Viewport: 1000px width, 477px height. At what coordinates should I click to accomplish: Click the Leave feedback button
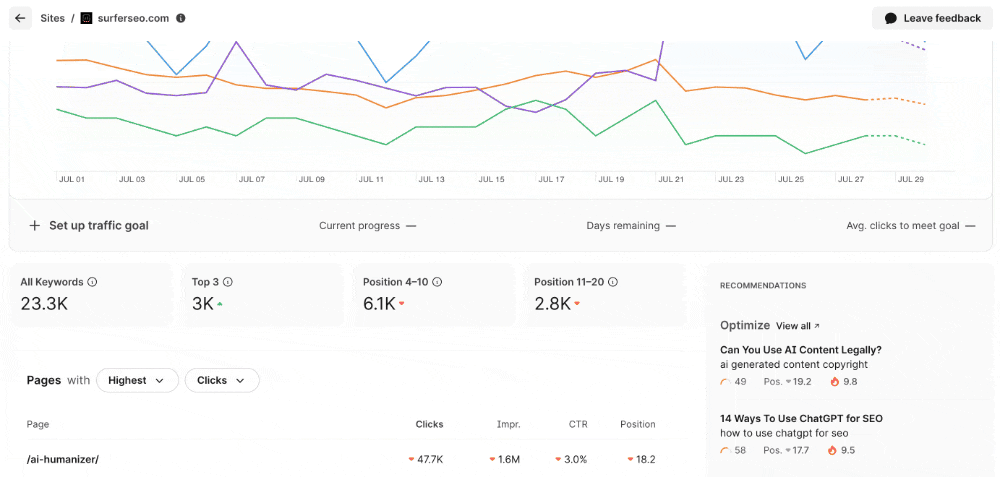point(932,18)
